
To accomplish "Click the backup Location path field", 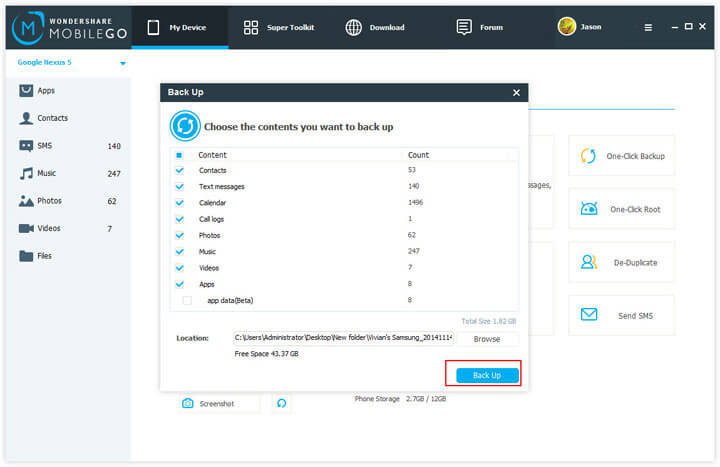I will click(x=343, y=338).
